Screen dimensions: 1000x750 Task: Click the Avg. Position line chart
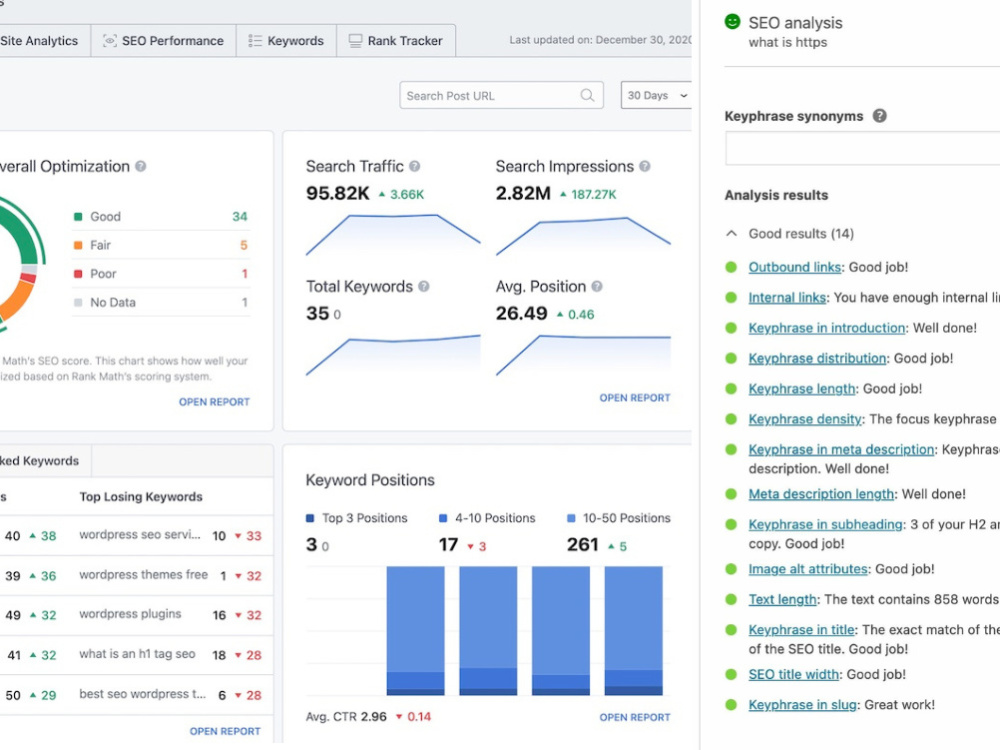pyautogui.click(x=583, y=355)
